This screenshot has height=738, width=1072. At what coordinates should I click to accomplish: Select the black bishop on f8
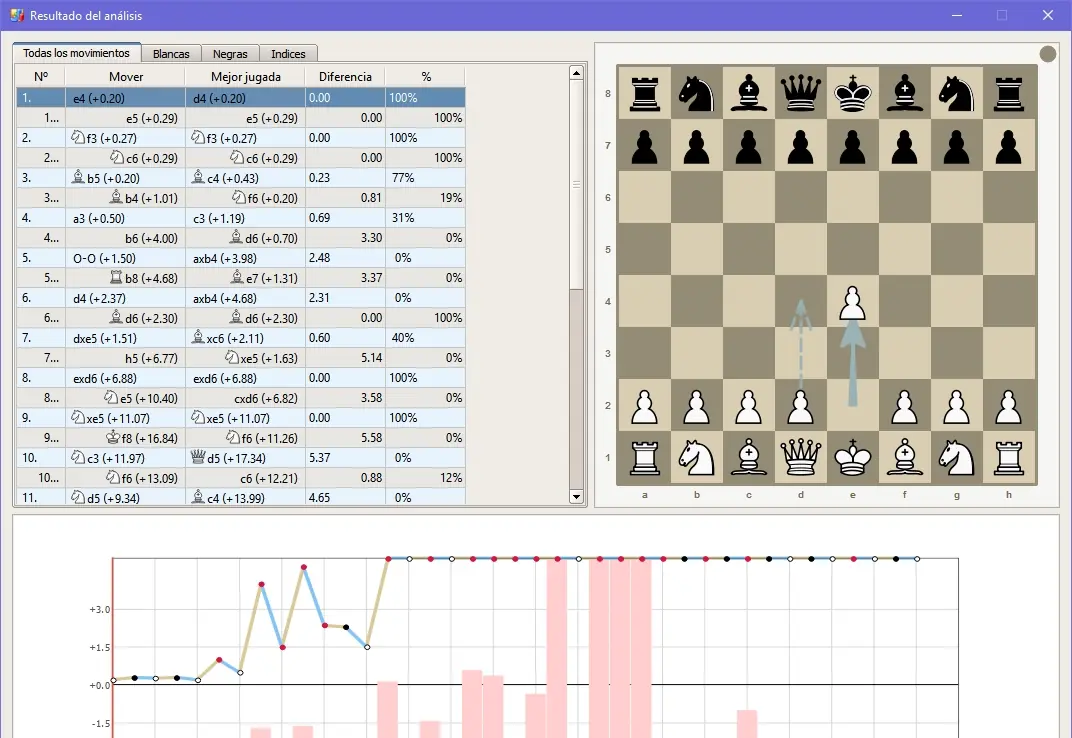click(x=904, y=93)
